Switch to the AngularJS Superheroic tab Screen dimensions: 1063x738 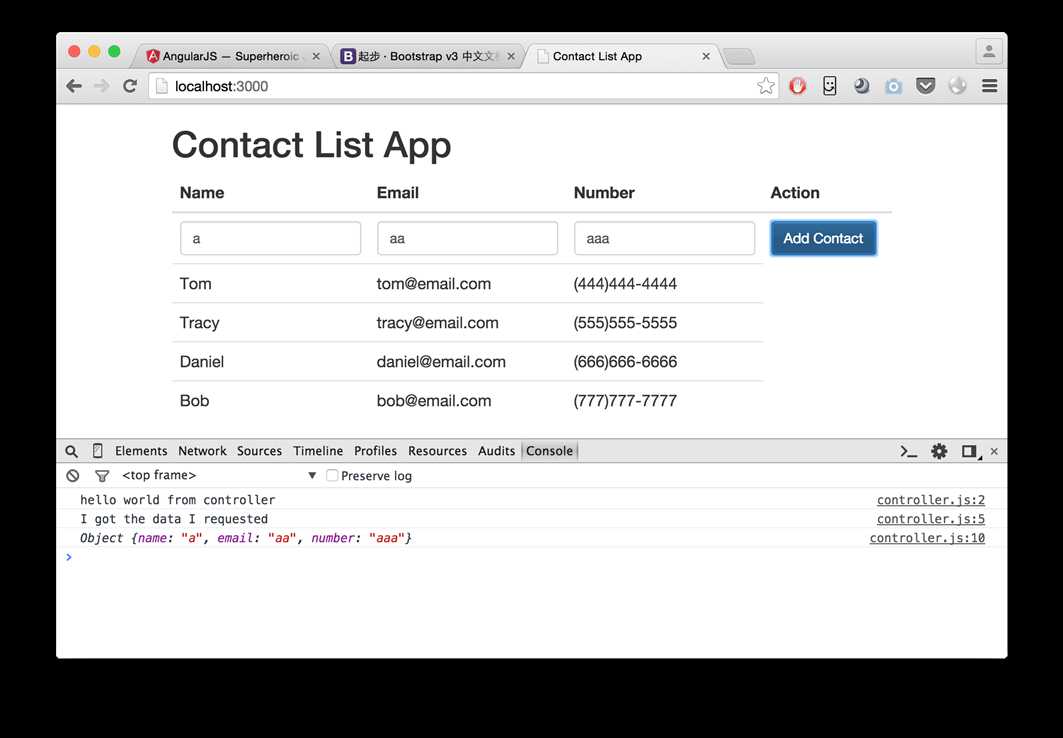[x=230, y=56]
